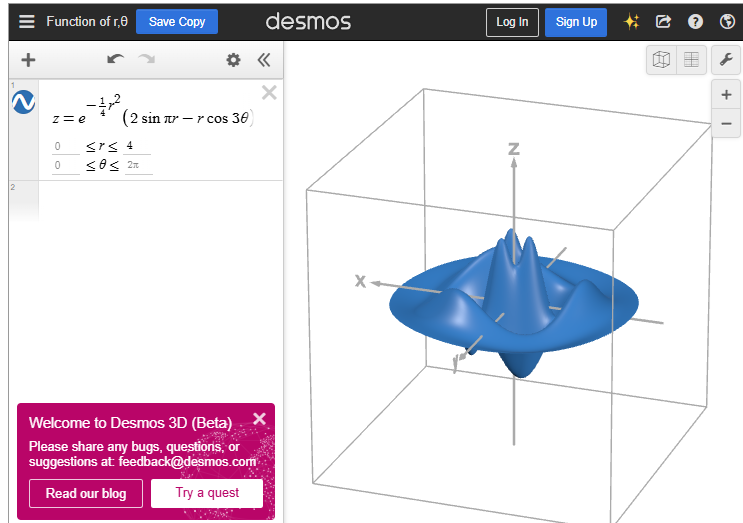The image size is (743, 523).
Task: Click the Save Copy button
Action: (177, 22)
